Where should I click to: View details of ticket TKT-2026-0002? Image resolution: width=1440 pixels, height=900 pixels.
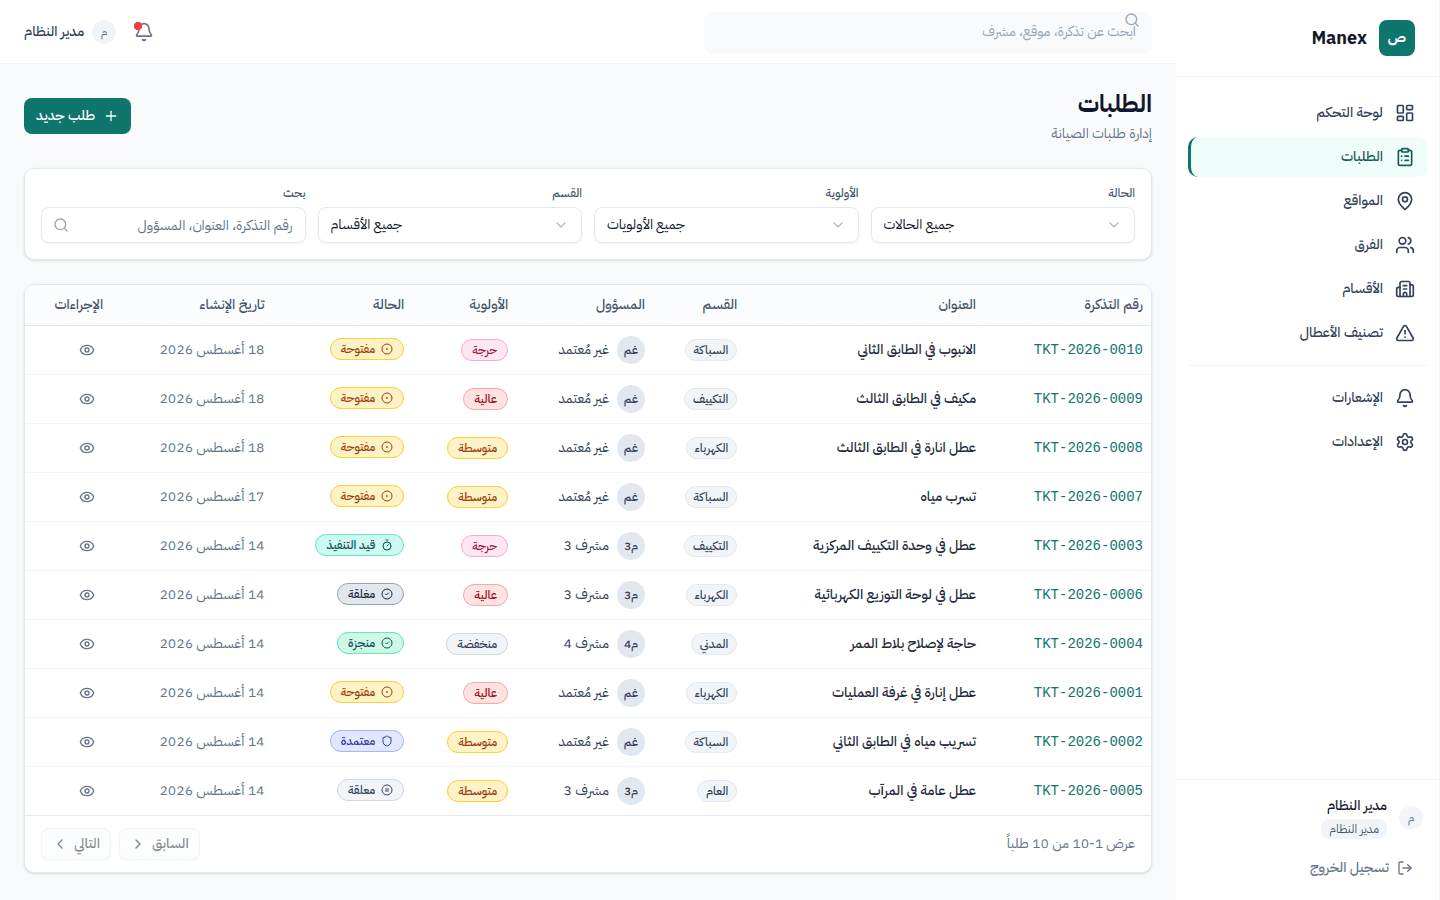[x=87, y=742]
